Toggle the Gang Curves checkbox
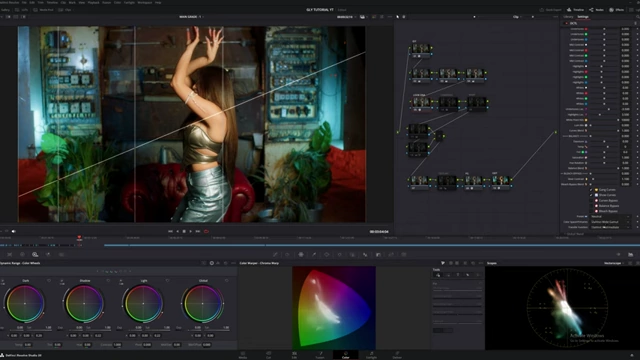Image resolution: width=640 pixels, height=360 pixels. pos(591,190)
